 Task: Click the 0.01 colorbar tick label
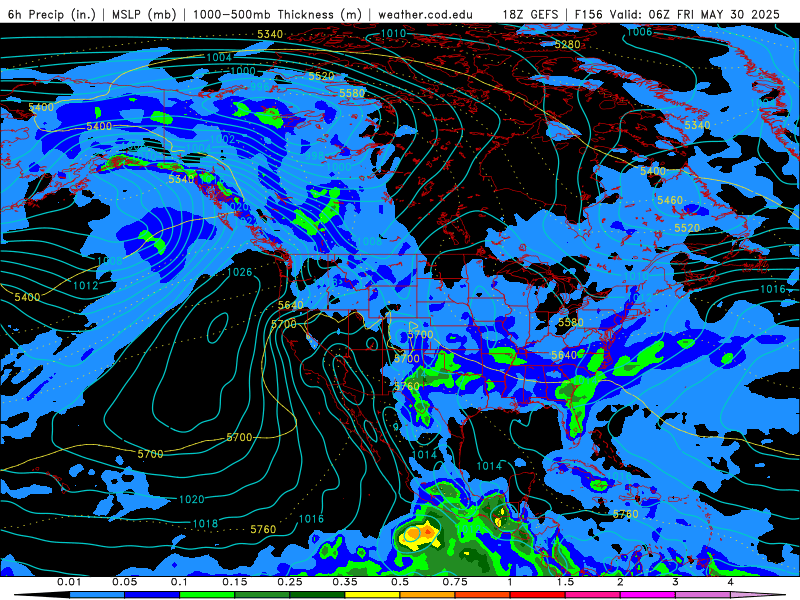click(x=69, y=582)
